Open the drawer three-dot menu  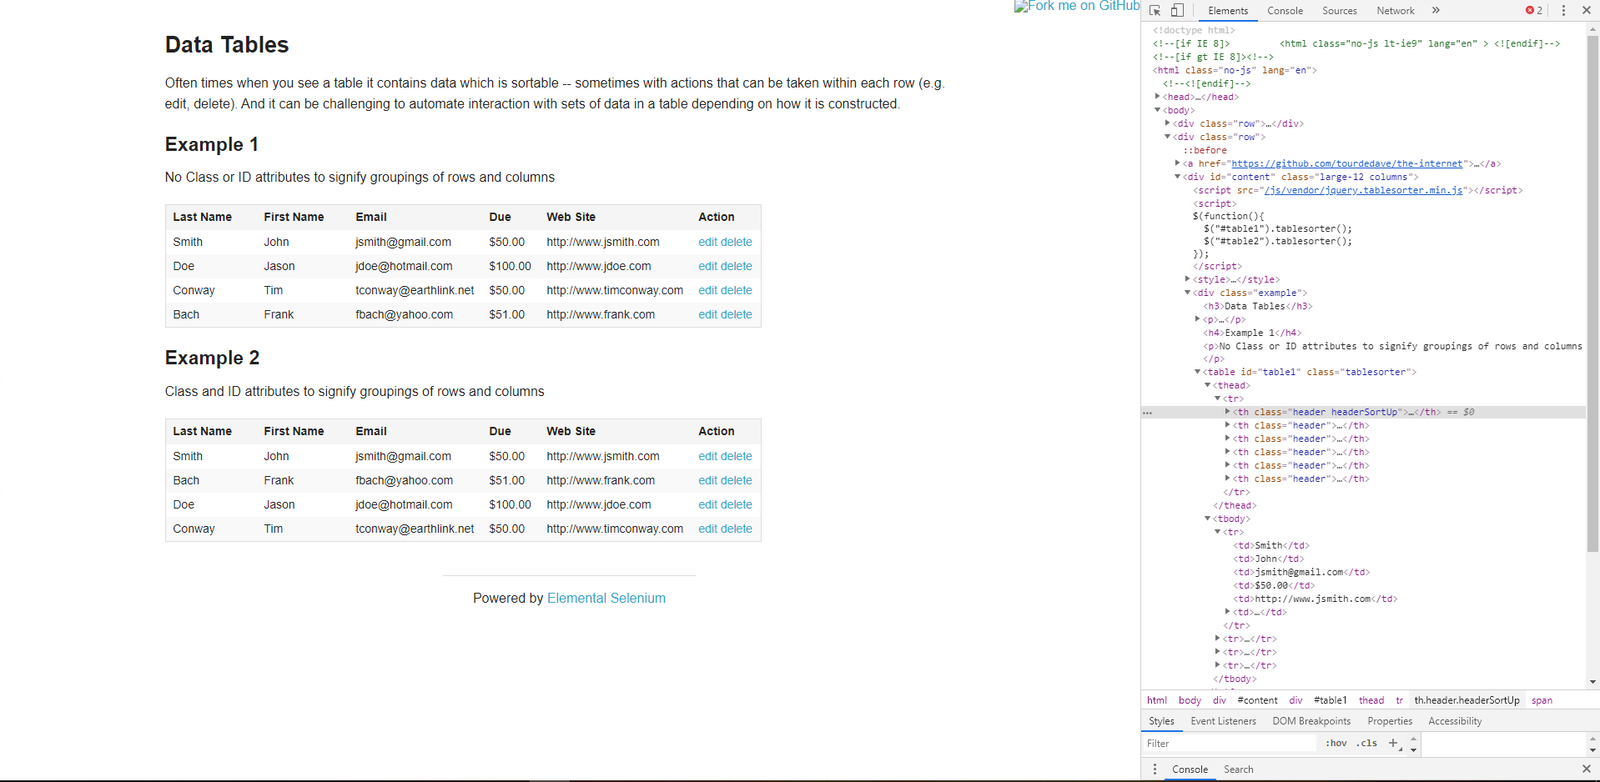[1155, 769]
